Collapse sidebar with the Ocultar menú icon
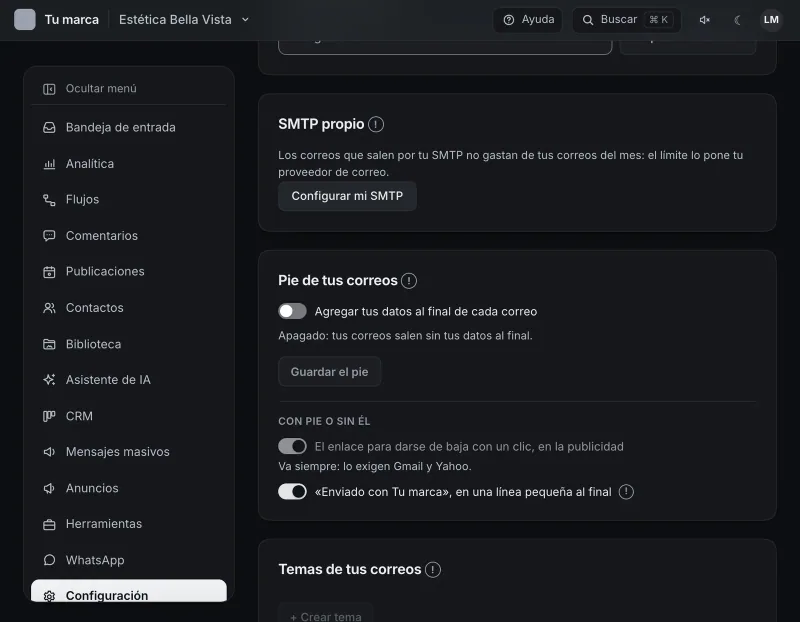Image resolution: width=800 pixels, height=622 pixels. (x=49, y=89)
